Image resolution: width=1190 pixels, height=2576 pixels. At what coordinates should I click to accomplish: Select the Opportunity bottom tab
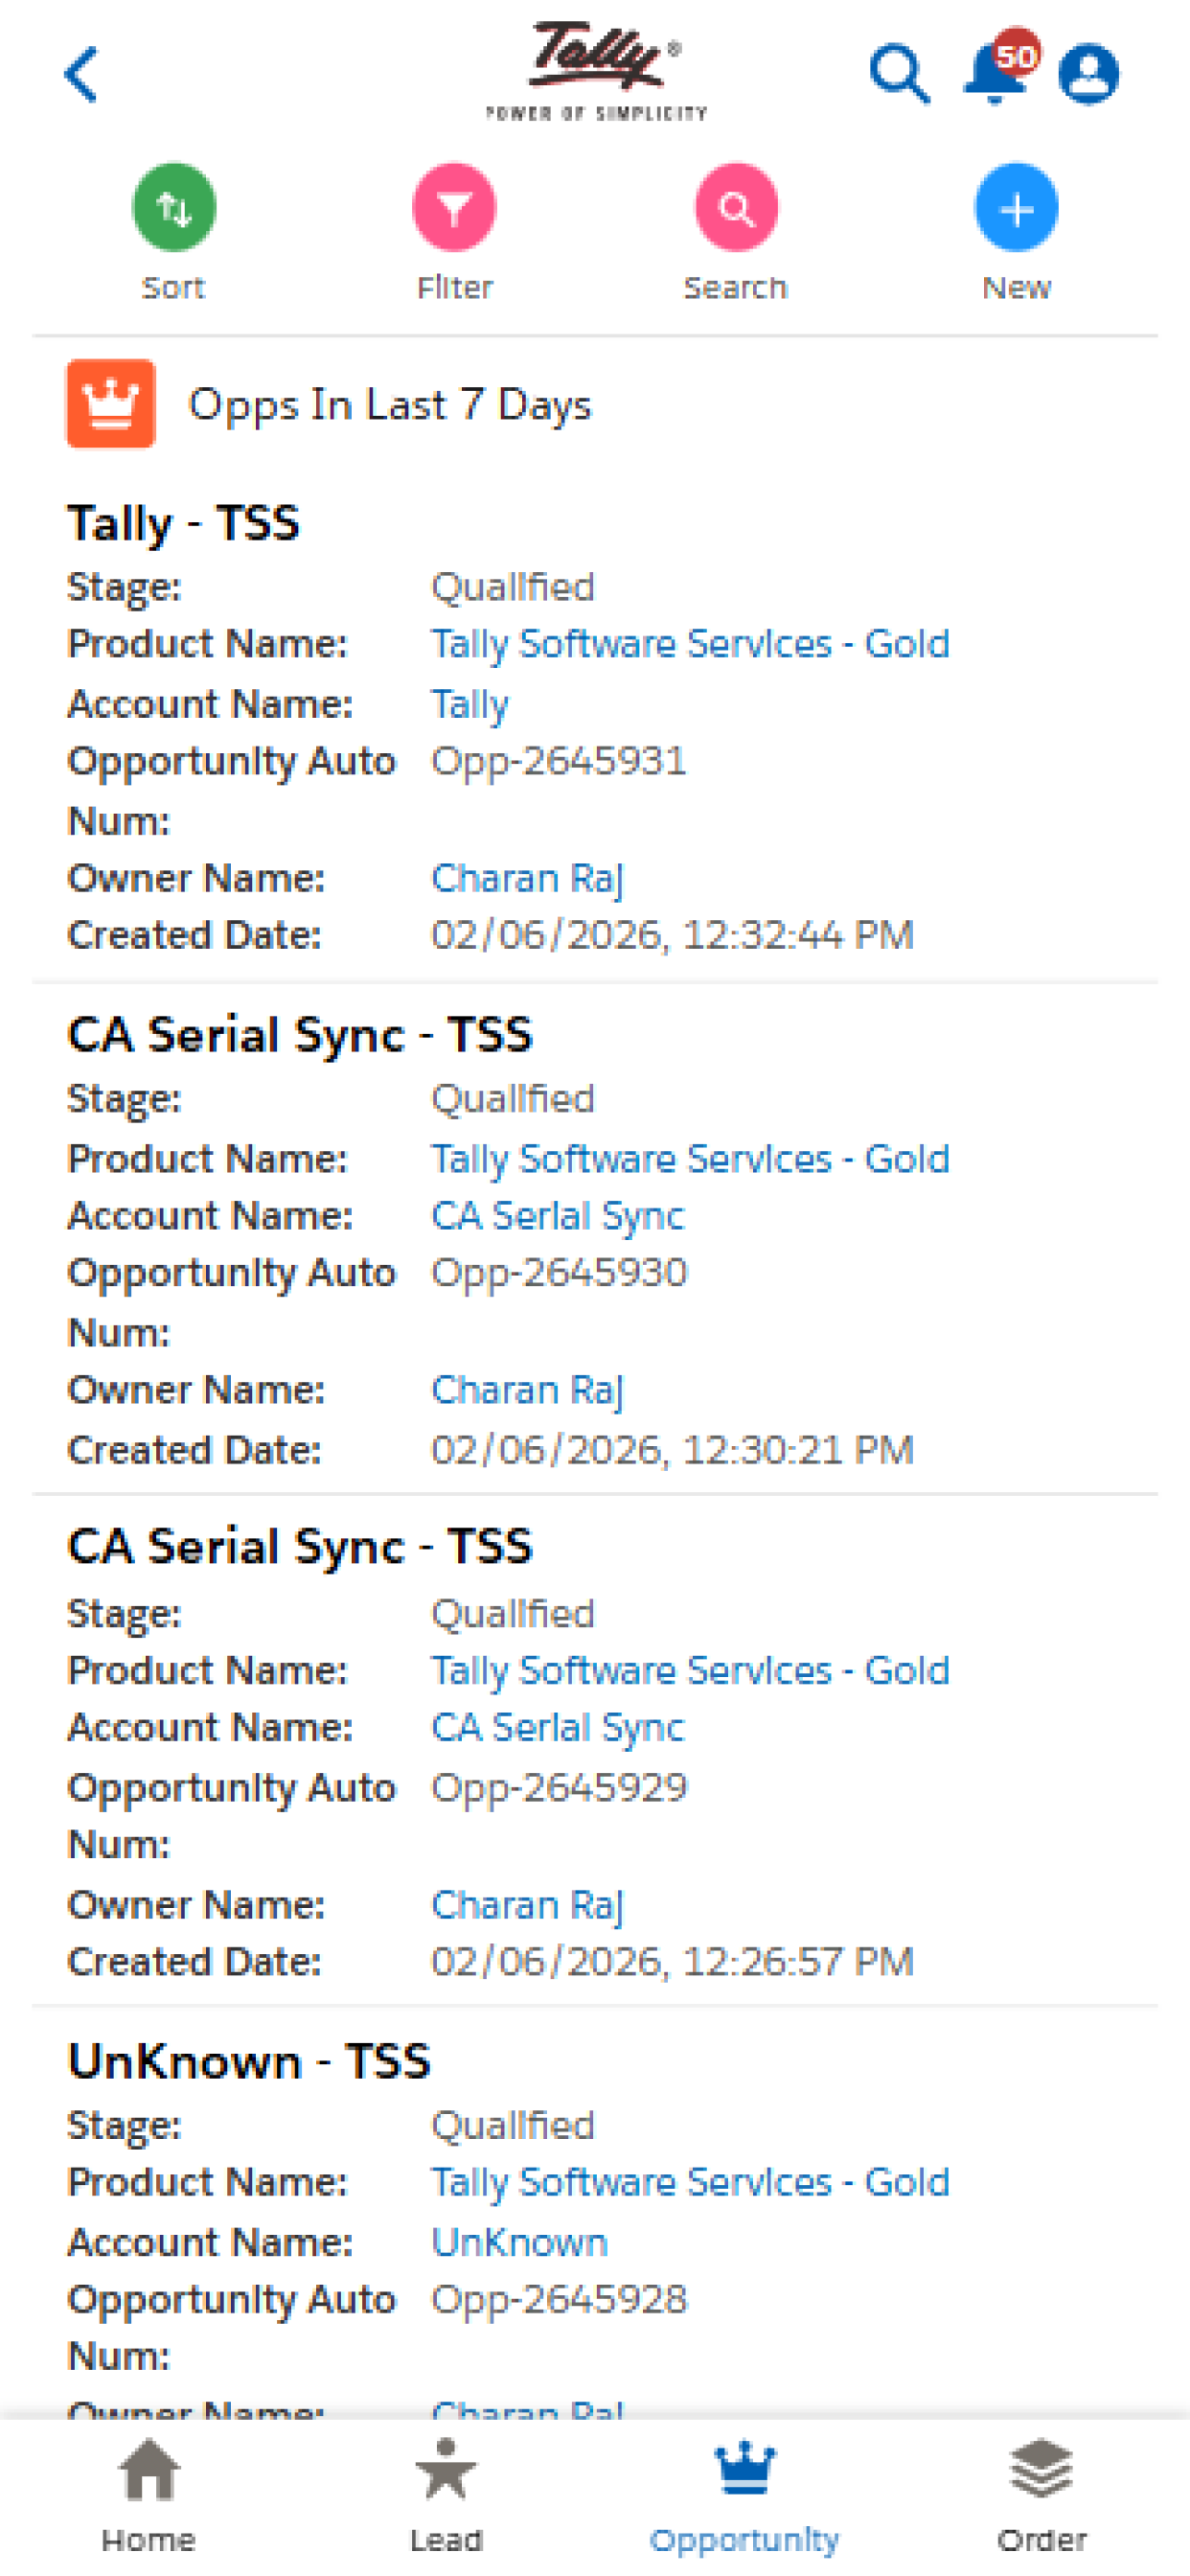pos(744,2494)
